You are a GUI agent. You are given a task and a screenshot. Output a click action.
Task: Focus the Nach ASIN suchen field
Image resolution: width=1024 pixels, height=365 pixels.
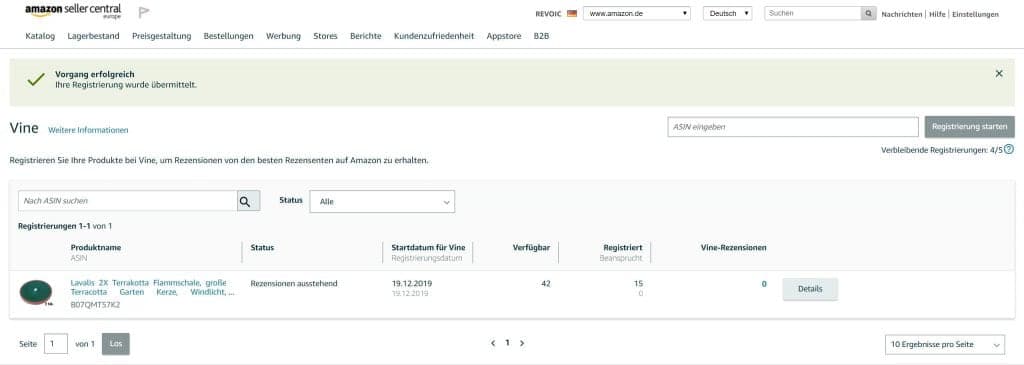127,201
